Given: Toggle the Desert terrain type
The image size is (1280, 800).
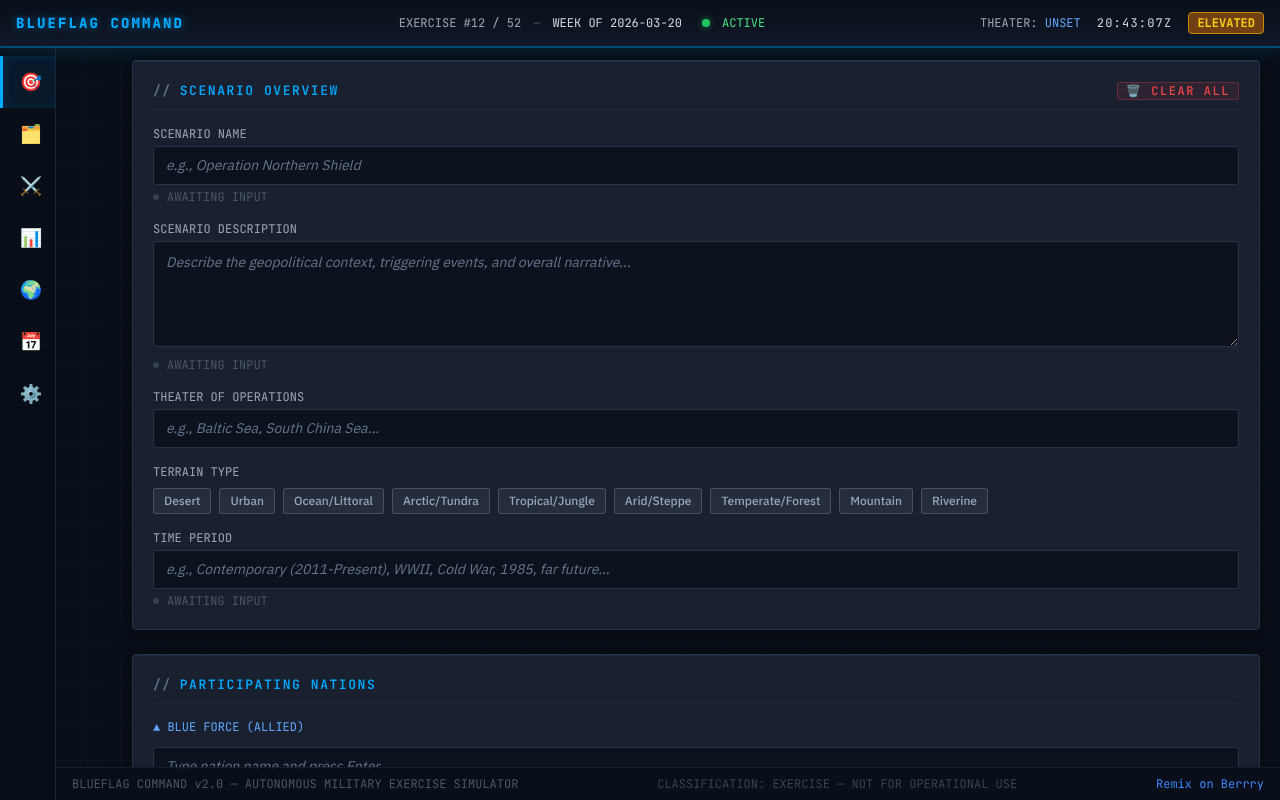Looking at the screenshot, I should (181, 500).
